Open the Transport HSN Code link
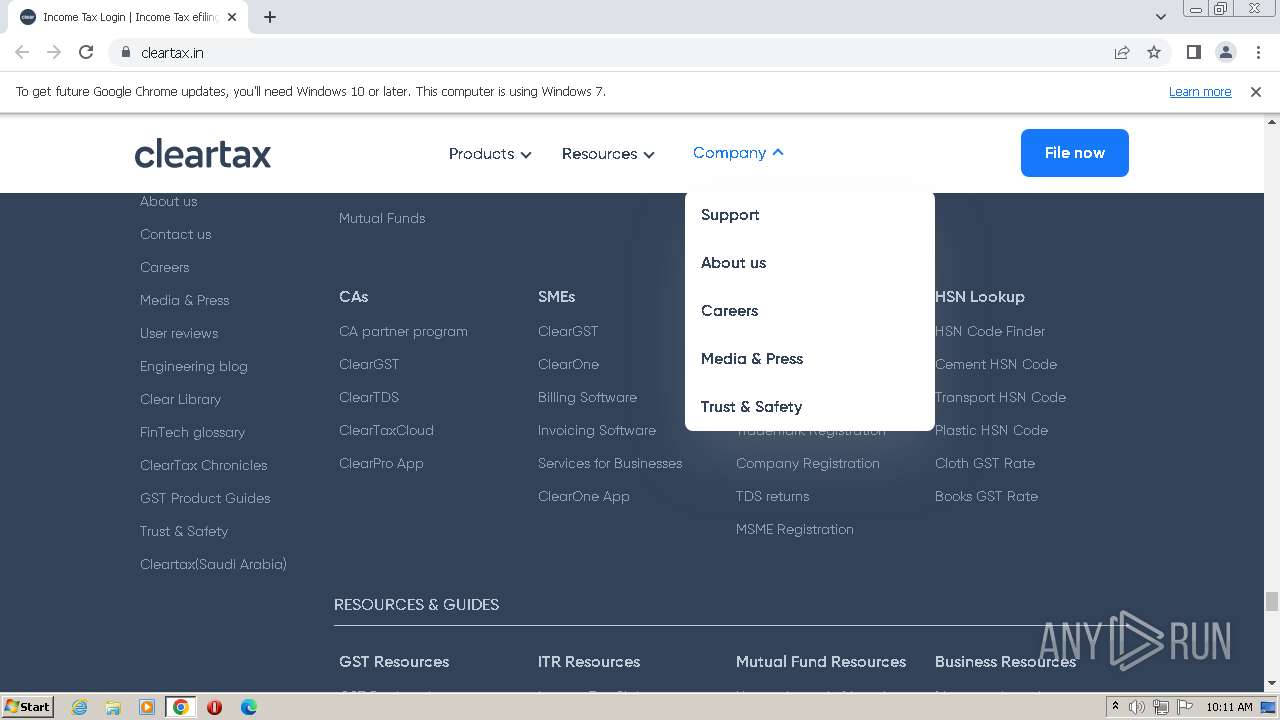Screen dimensions: 1280x720 (x=1000, y=397)
